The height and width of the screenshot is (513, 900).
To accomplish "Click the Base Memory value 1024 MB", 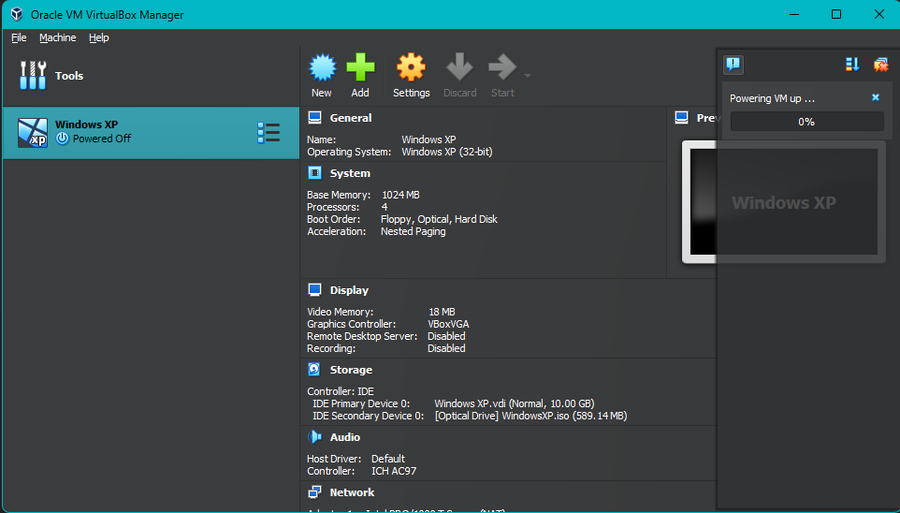I will pyautogui.click(x=401, y=195).
